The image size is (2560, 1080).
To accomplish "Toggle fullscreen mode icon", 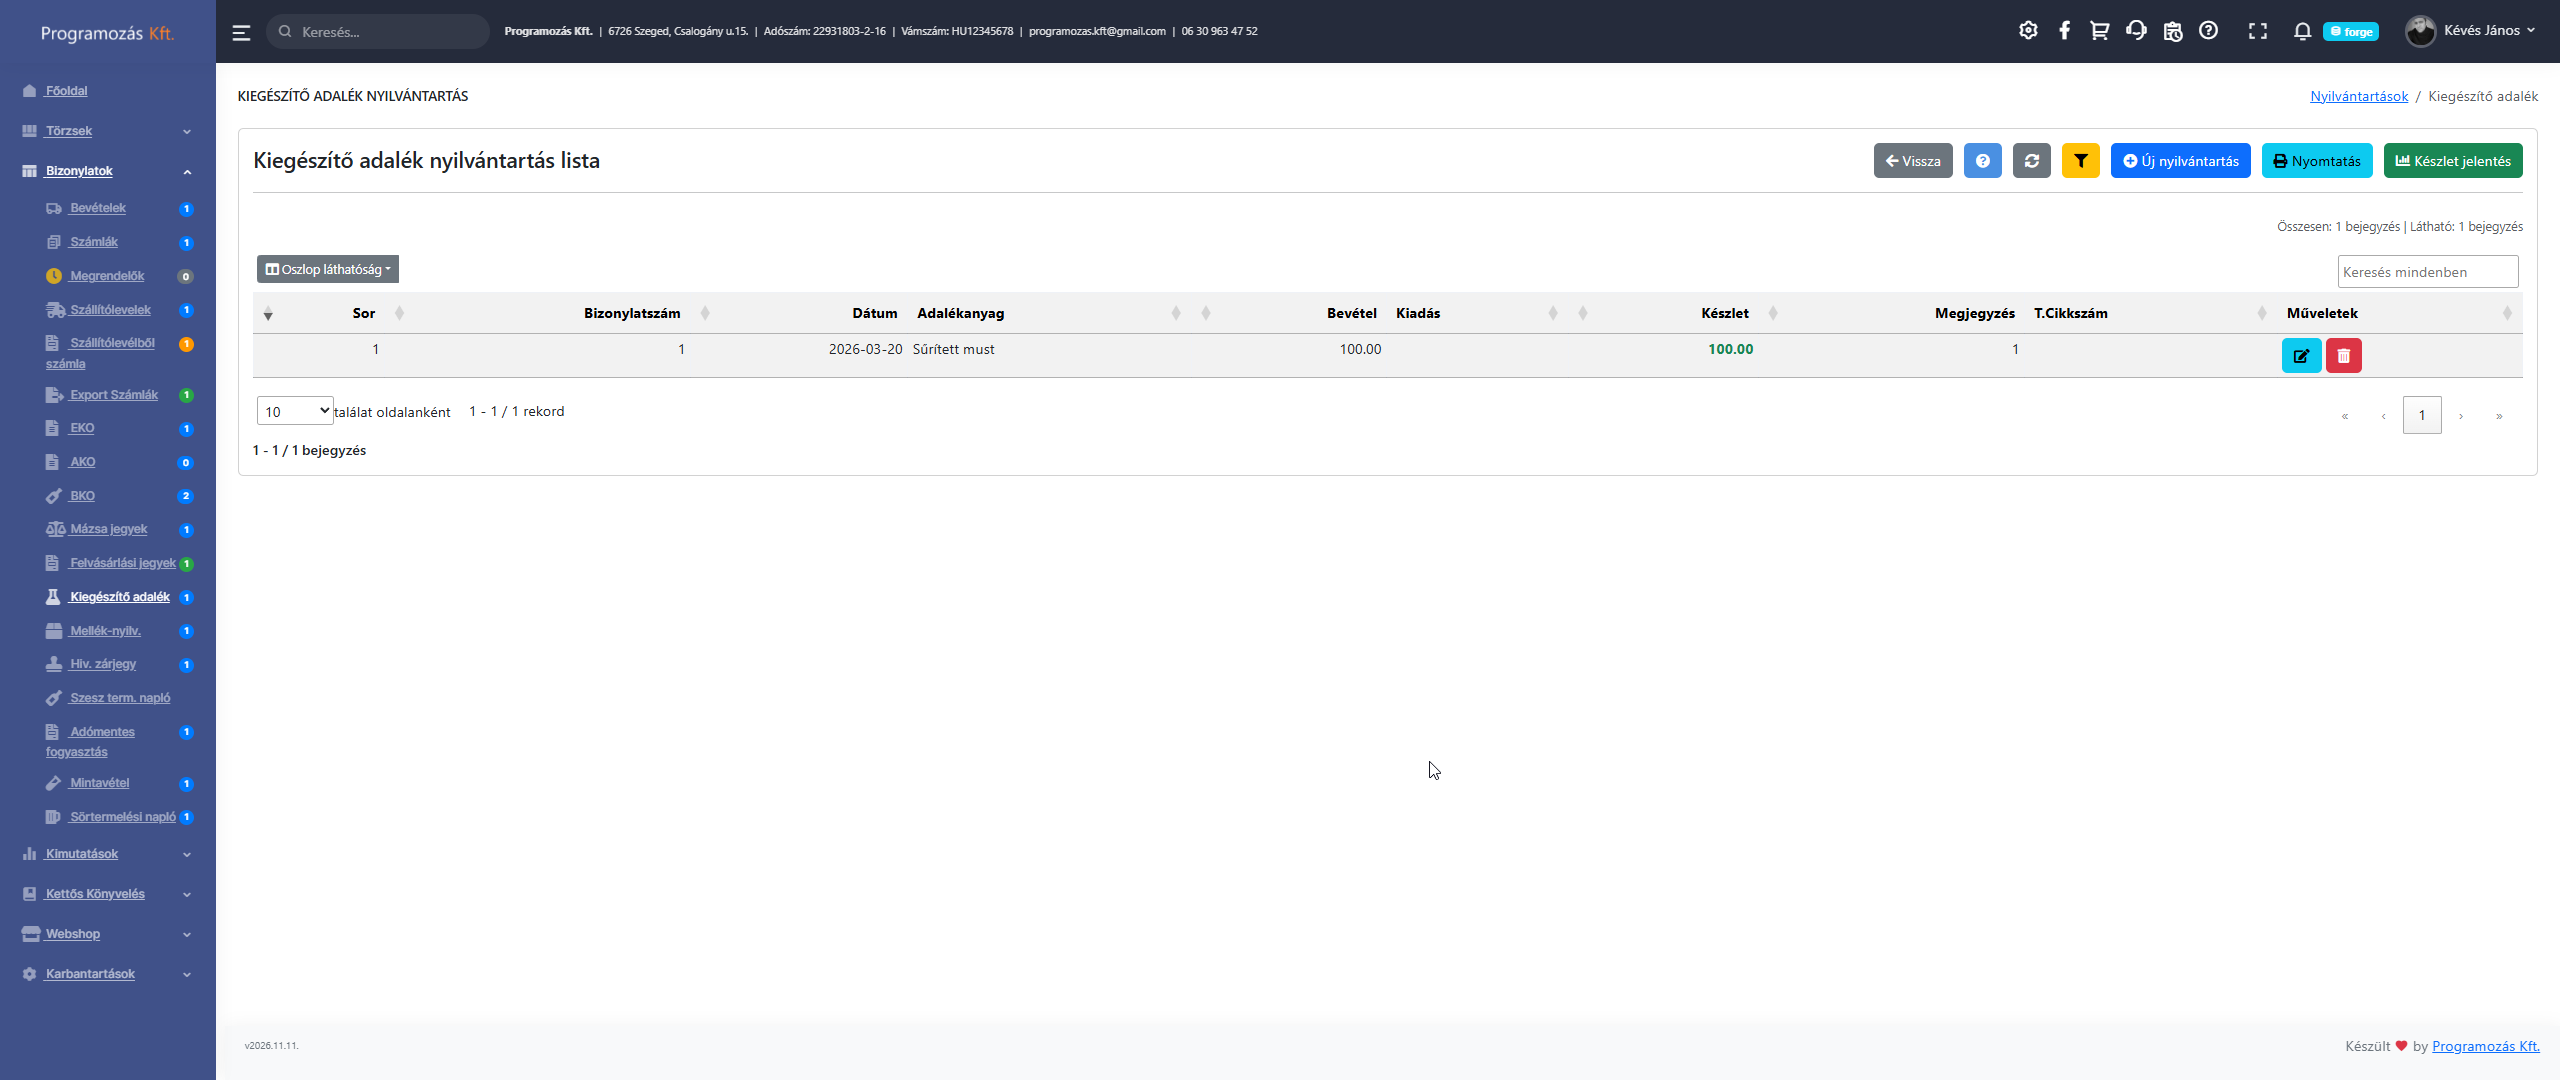I will point(2257,31).
